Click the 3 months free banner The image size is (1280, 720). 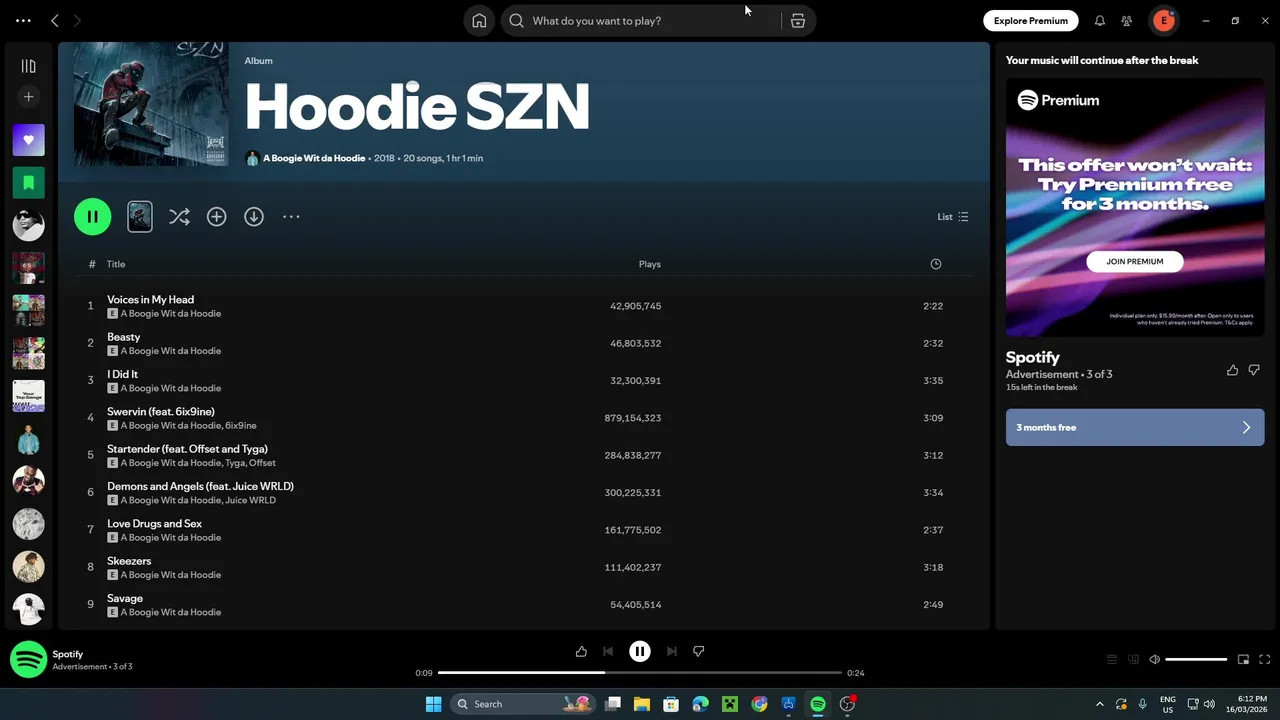coord(1135,428)
